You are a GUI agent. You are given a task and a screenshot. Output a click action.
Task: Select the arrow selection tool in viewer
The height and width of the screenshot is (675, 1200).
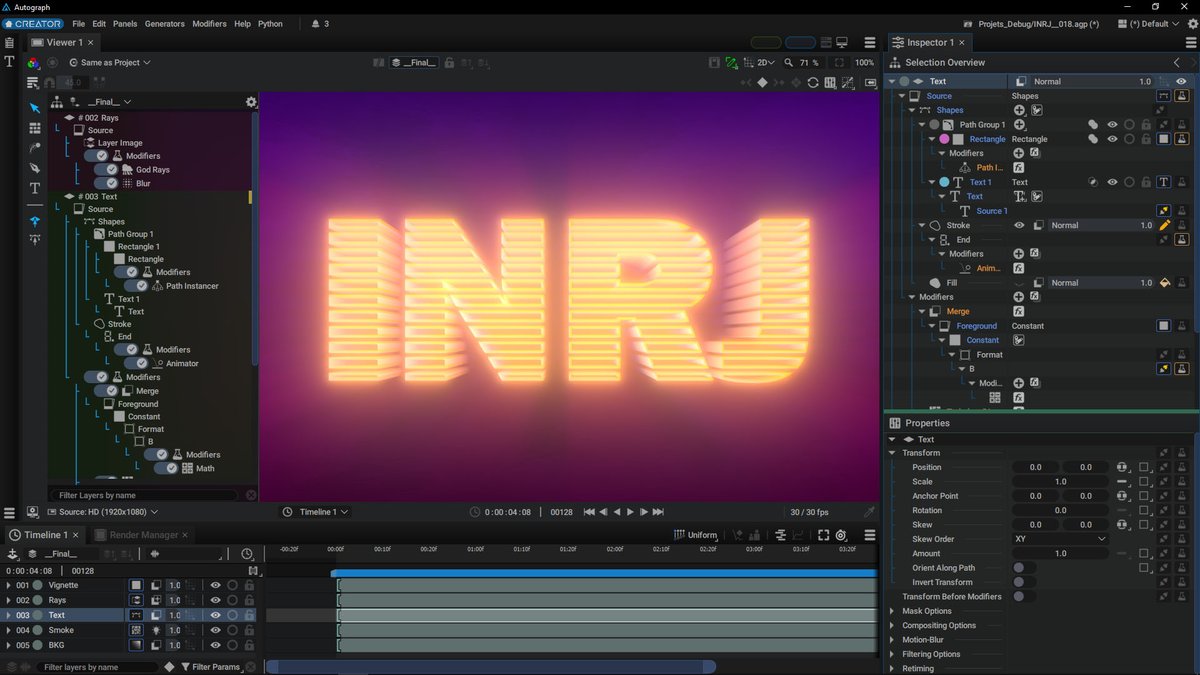tap(35, 108)
